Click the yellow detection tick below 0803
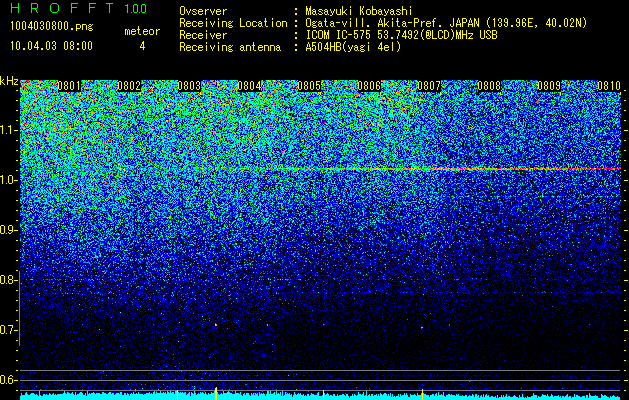This screenshot has height=400, width=629. point(177,395)
